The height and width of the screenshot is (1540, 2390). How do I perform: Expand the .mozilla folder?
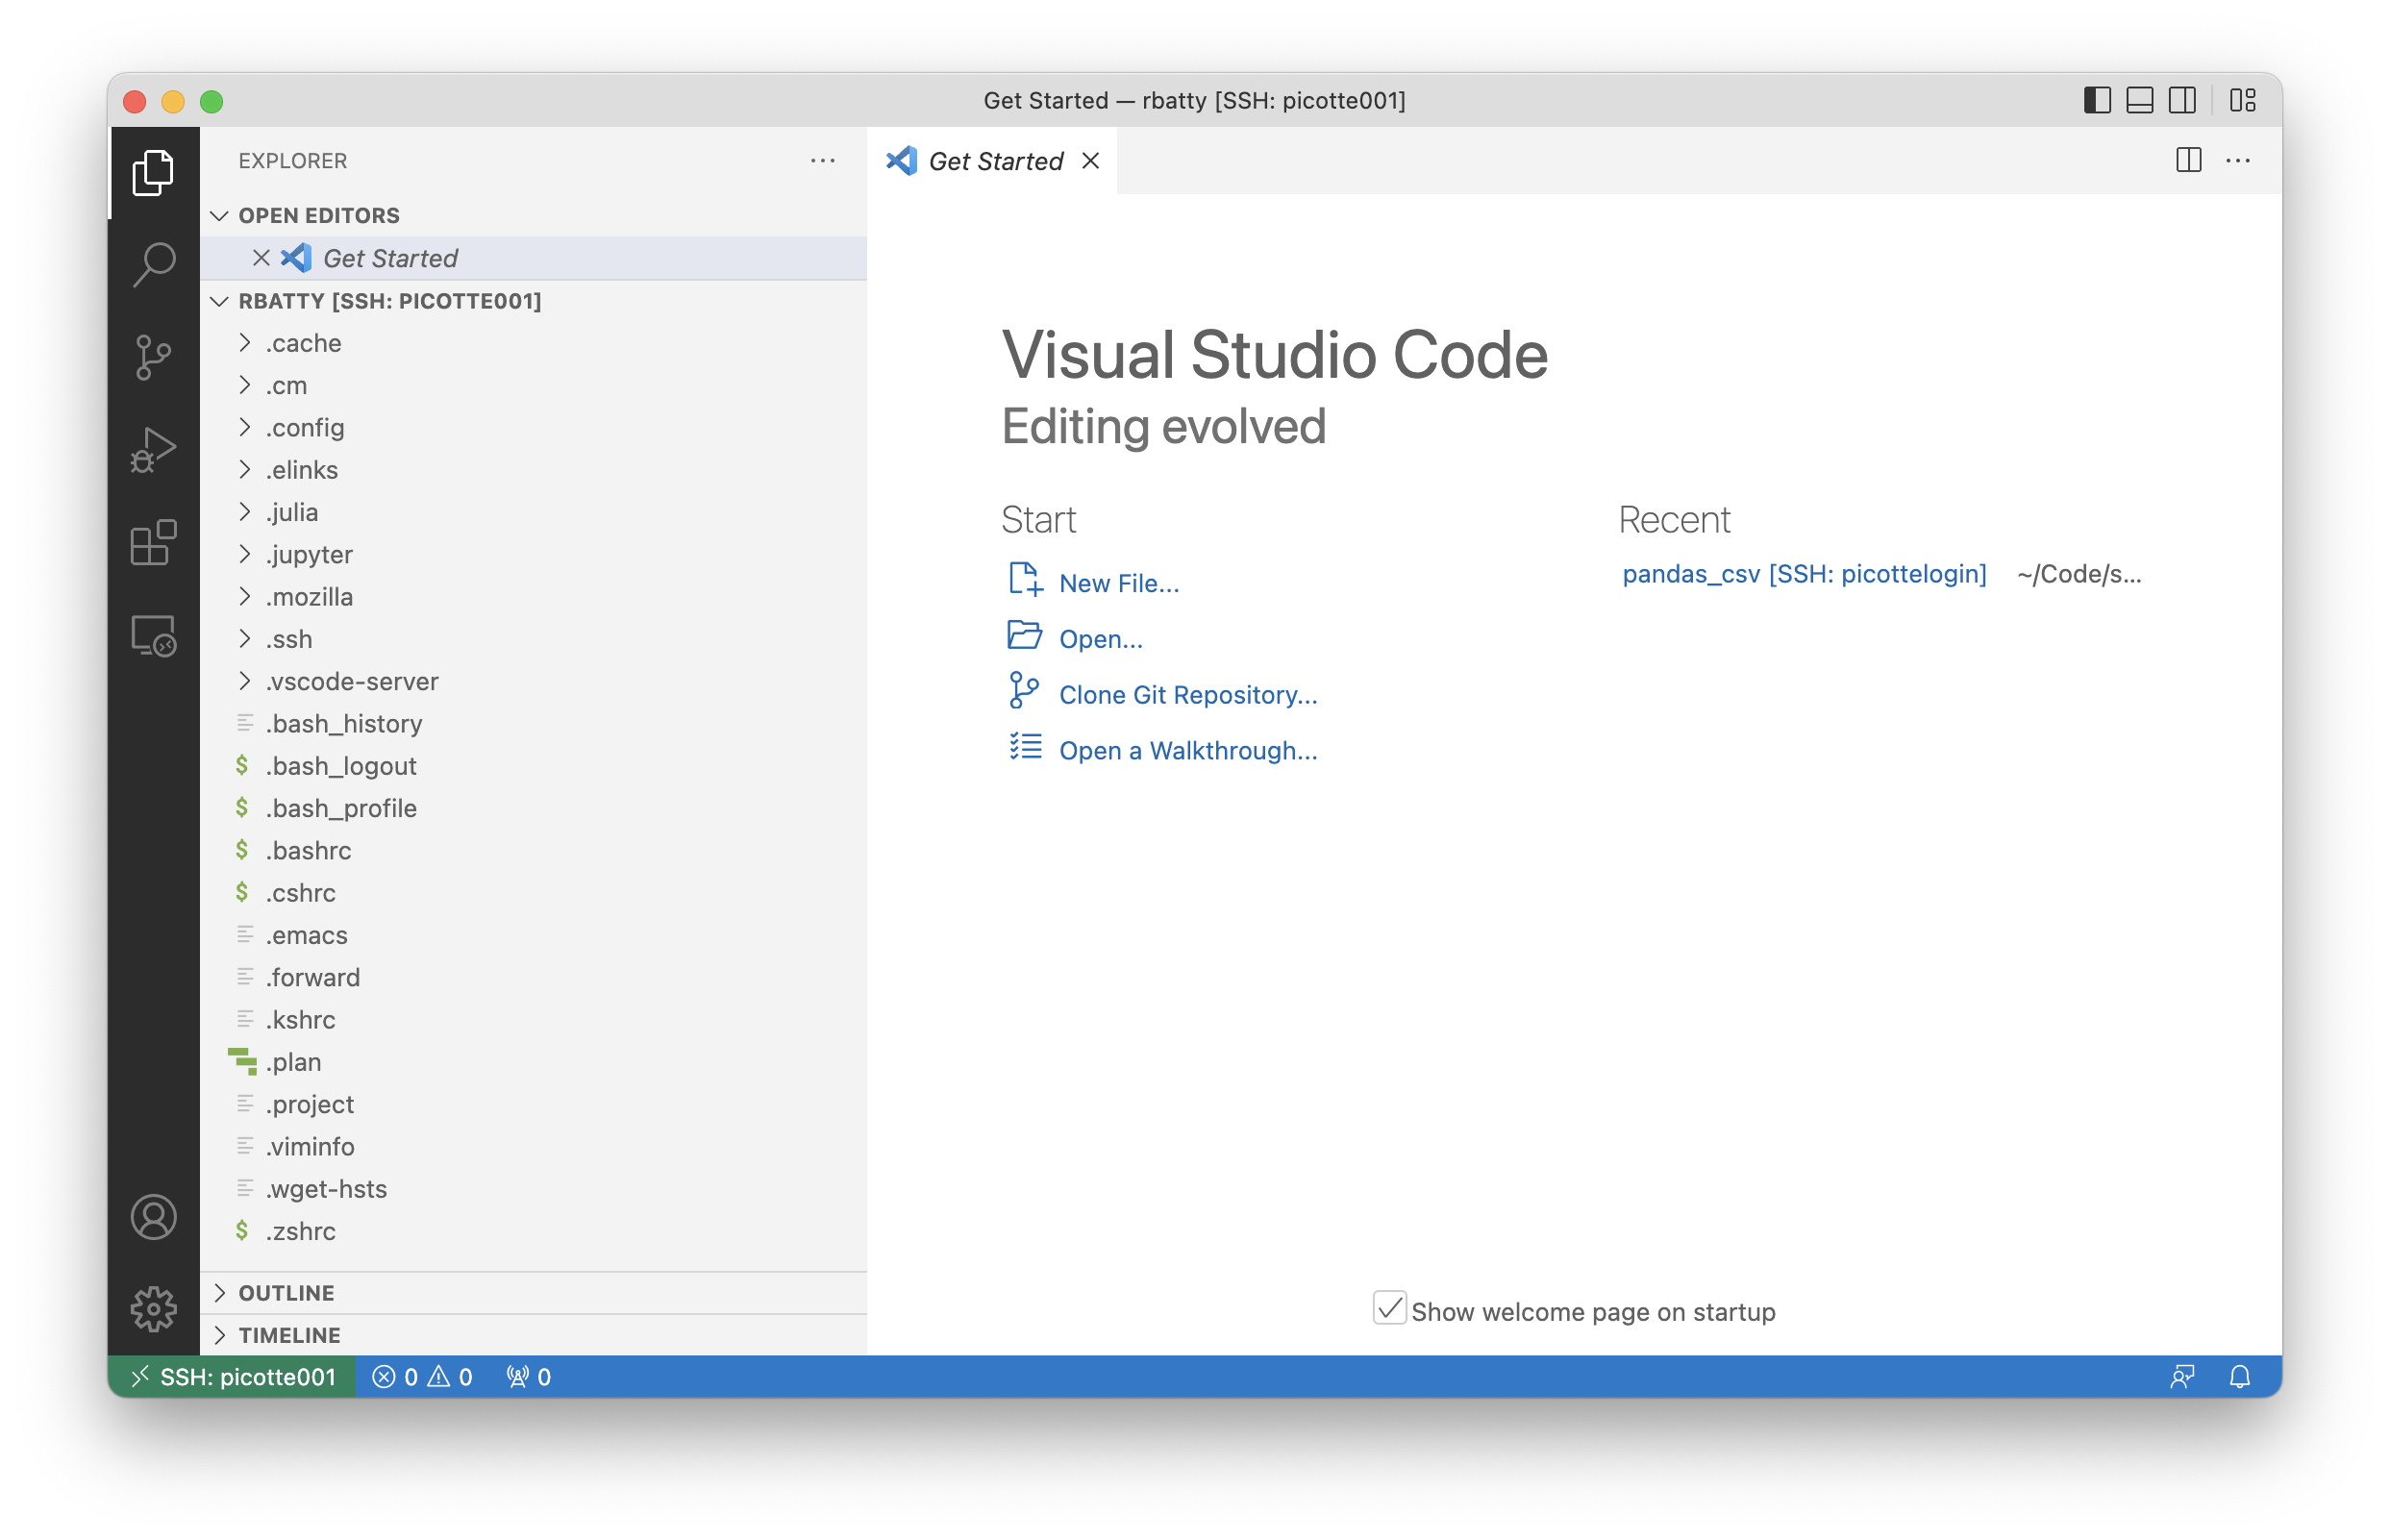533,597
